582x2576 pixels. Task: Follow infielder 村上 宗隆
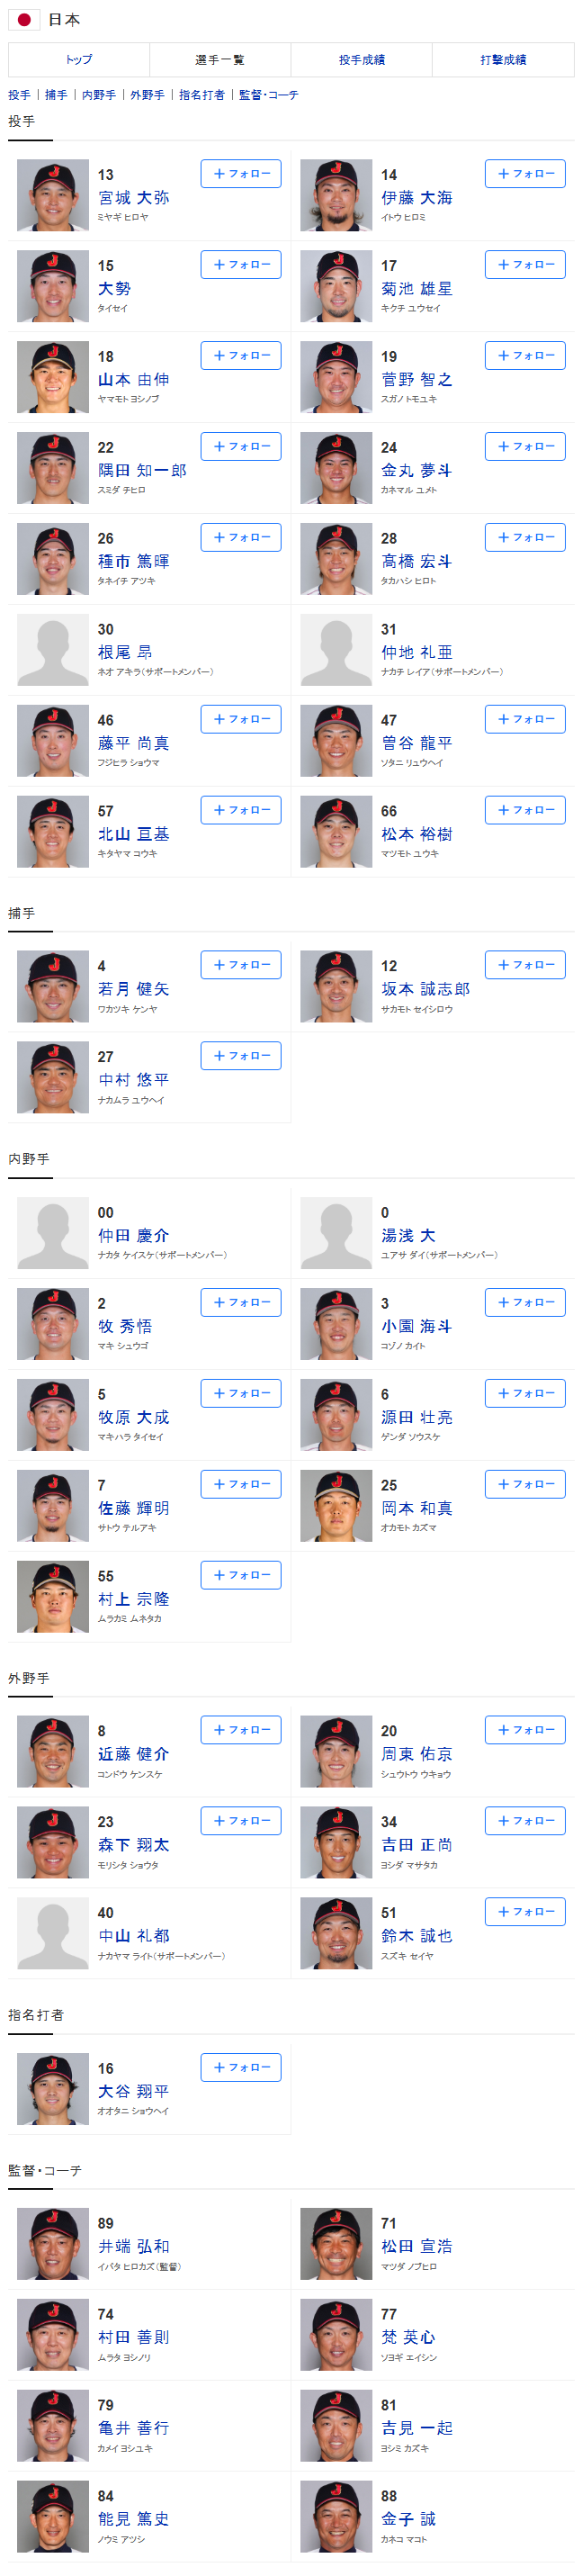241,1574
